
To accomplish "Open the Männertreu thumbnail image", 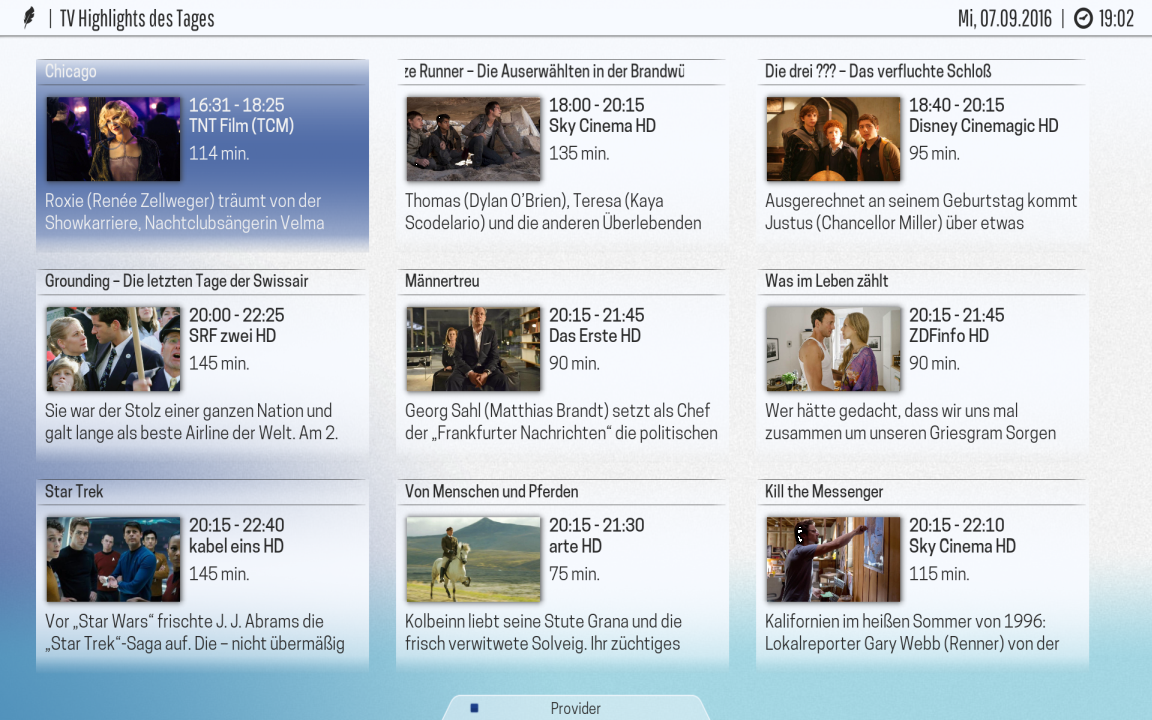I will [x=473, y=349].
